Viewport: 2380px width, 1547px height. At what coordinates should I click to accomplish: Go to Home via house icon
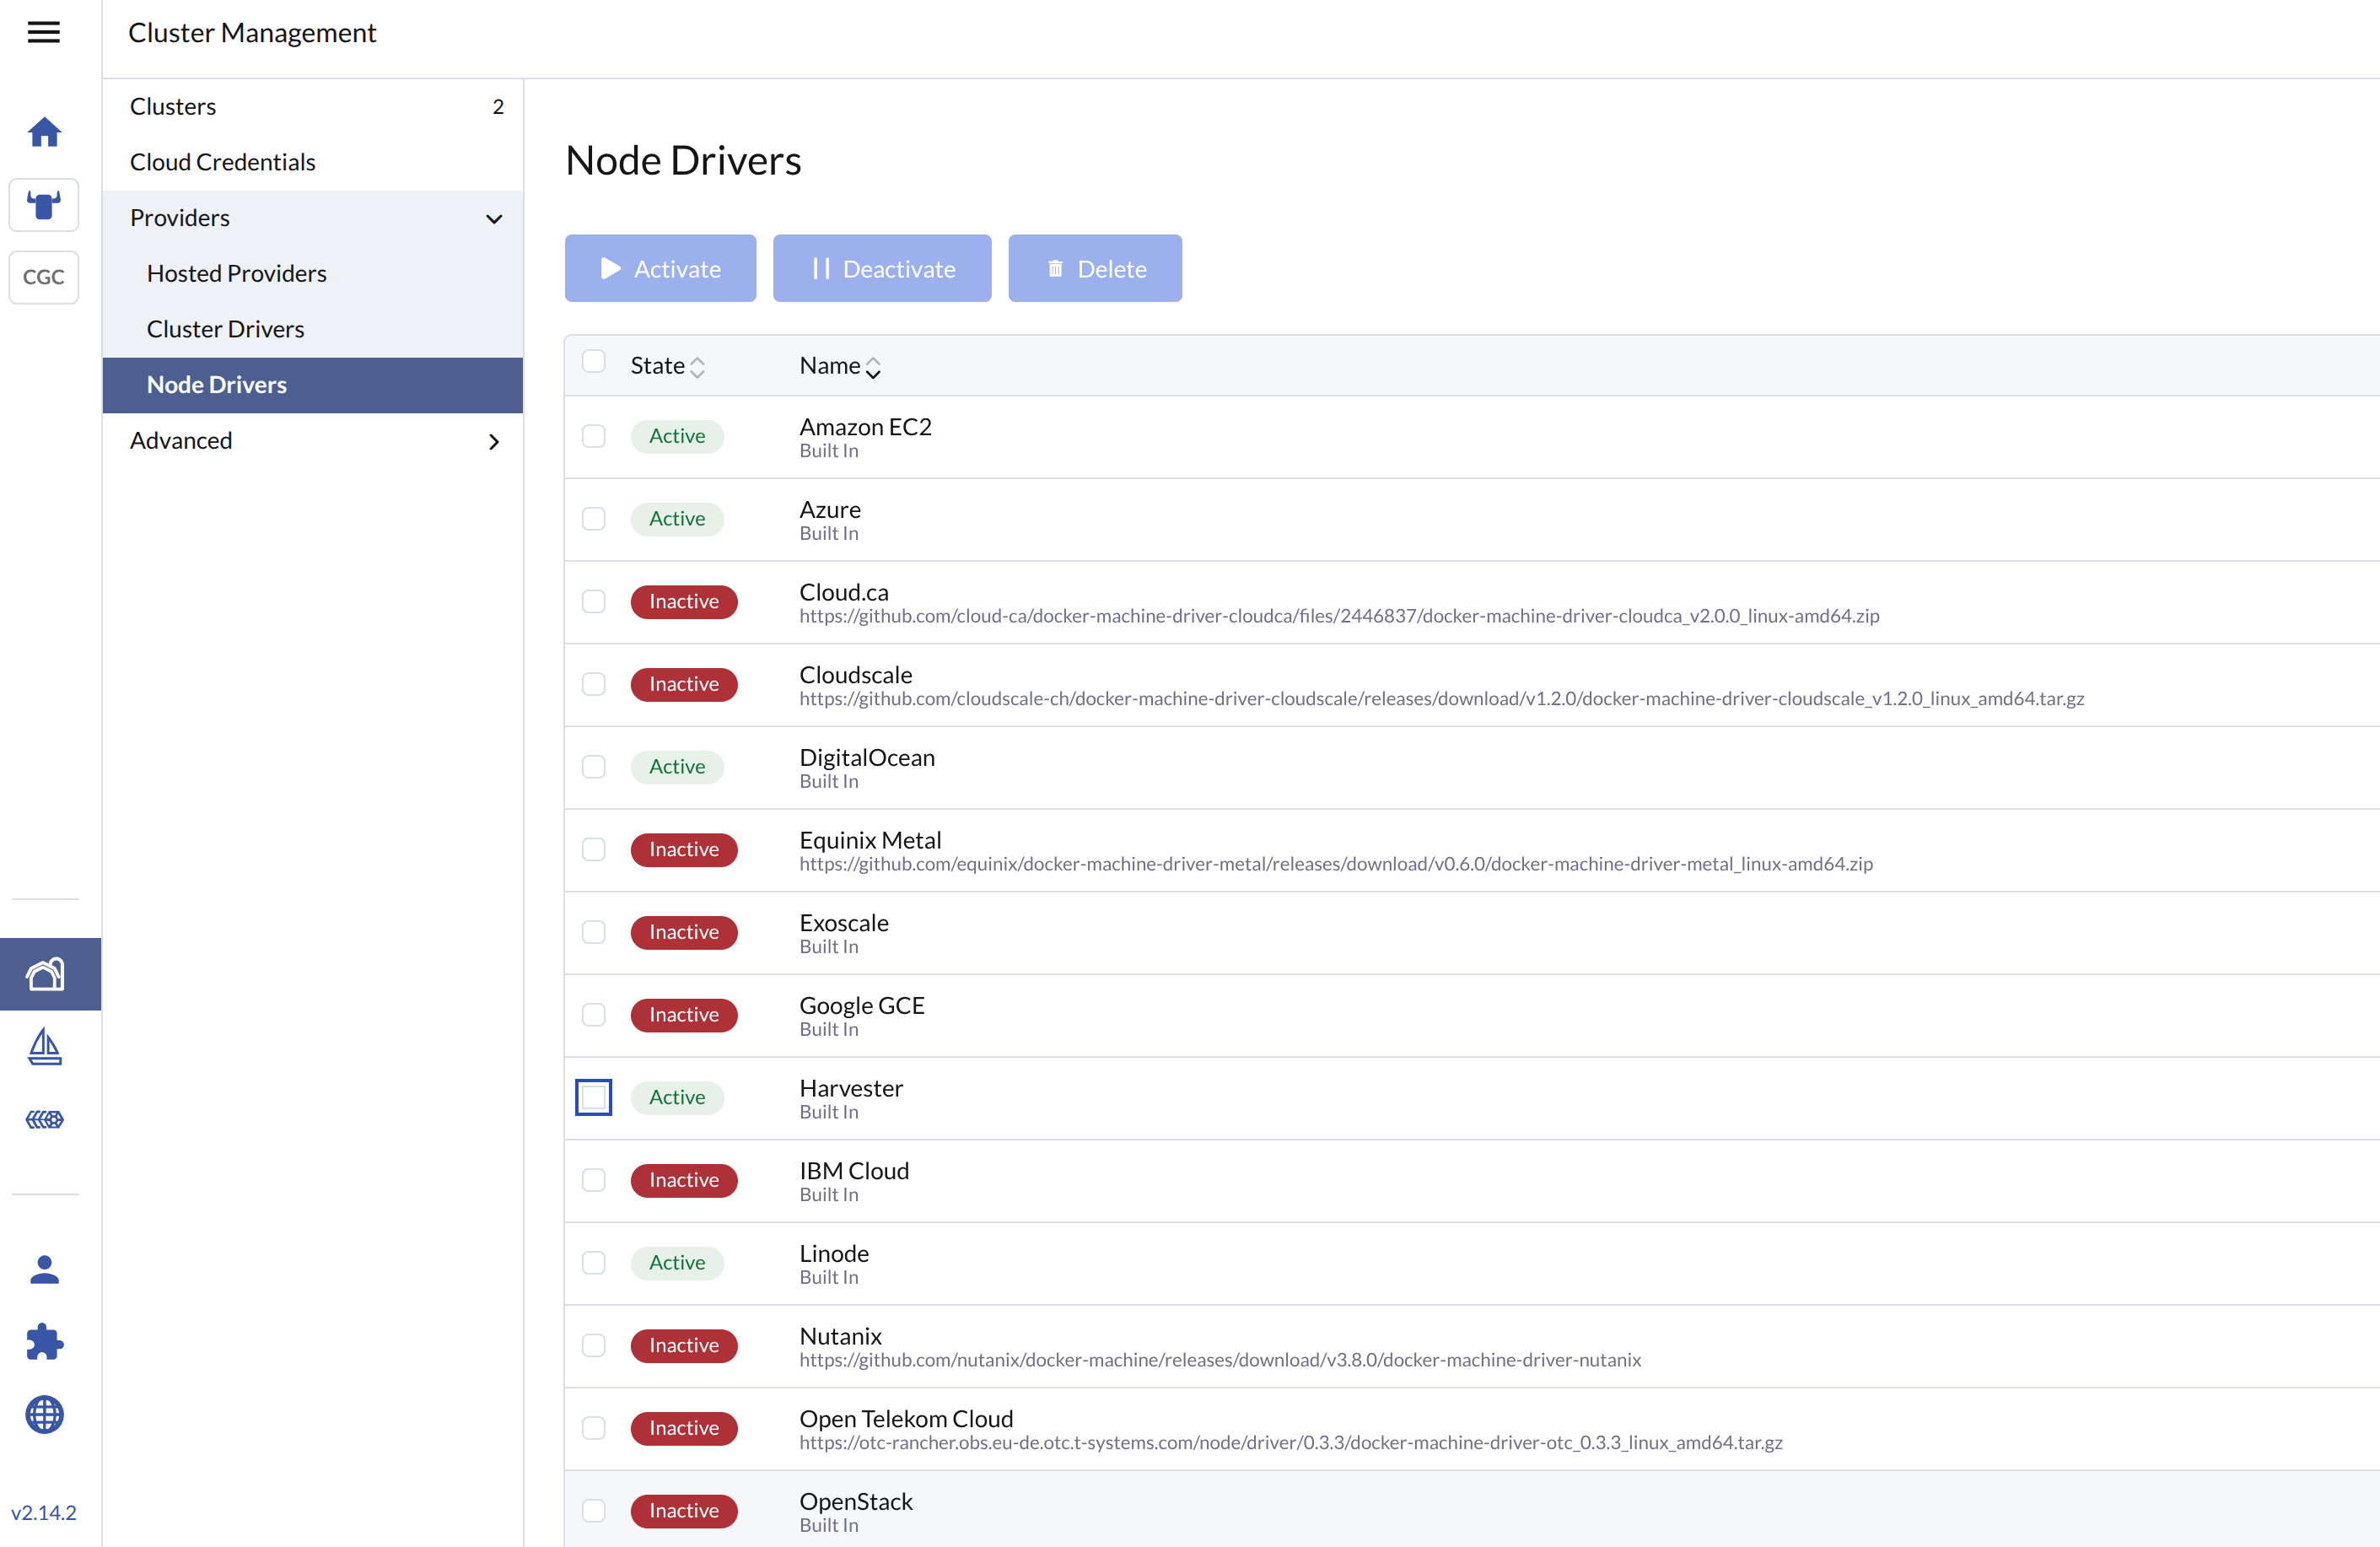point(44,131)
